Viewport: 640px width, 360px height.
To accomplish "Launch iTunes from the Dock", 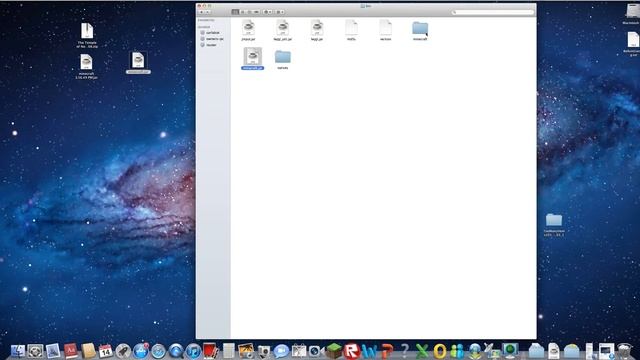I will click(193, 351).
